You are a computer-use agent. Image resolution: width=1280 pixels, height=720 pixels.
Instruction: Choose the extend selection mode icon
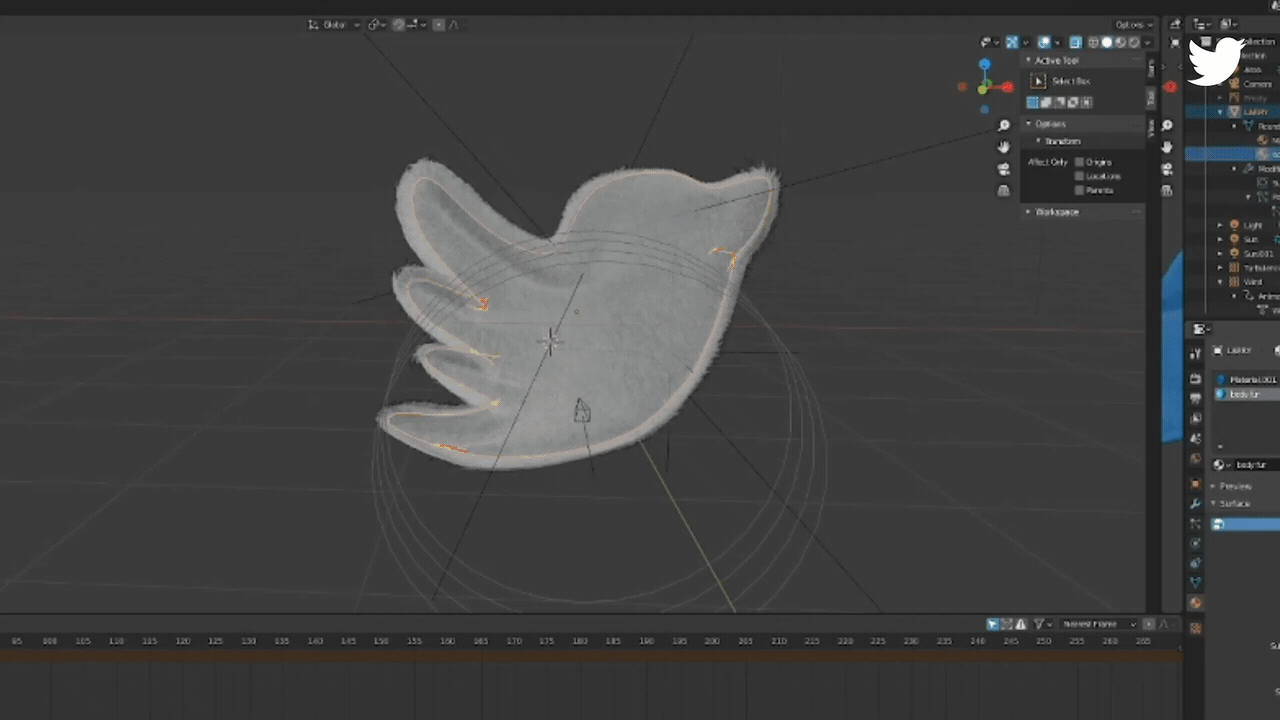point(1046,103)
